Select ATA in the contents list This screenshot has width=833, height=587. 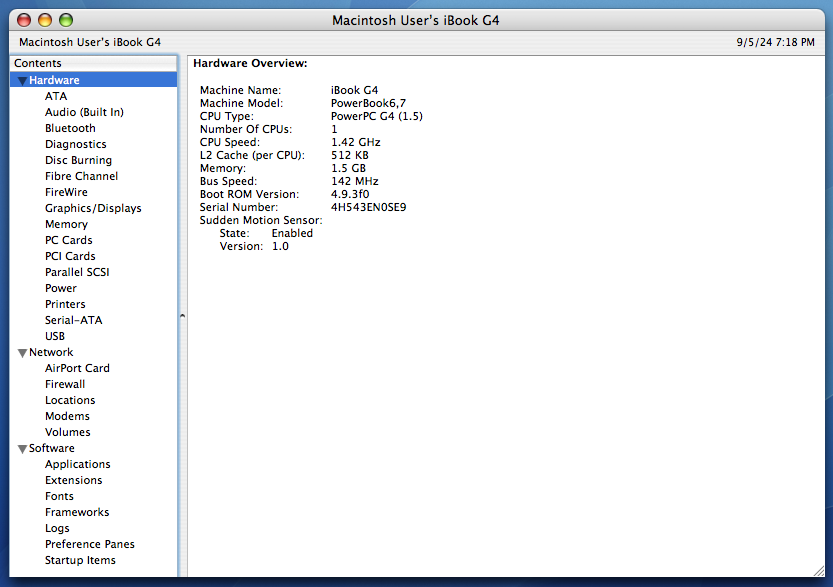pos(56,96)
